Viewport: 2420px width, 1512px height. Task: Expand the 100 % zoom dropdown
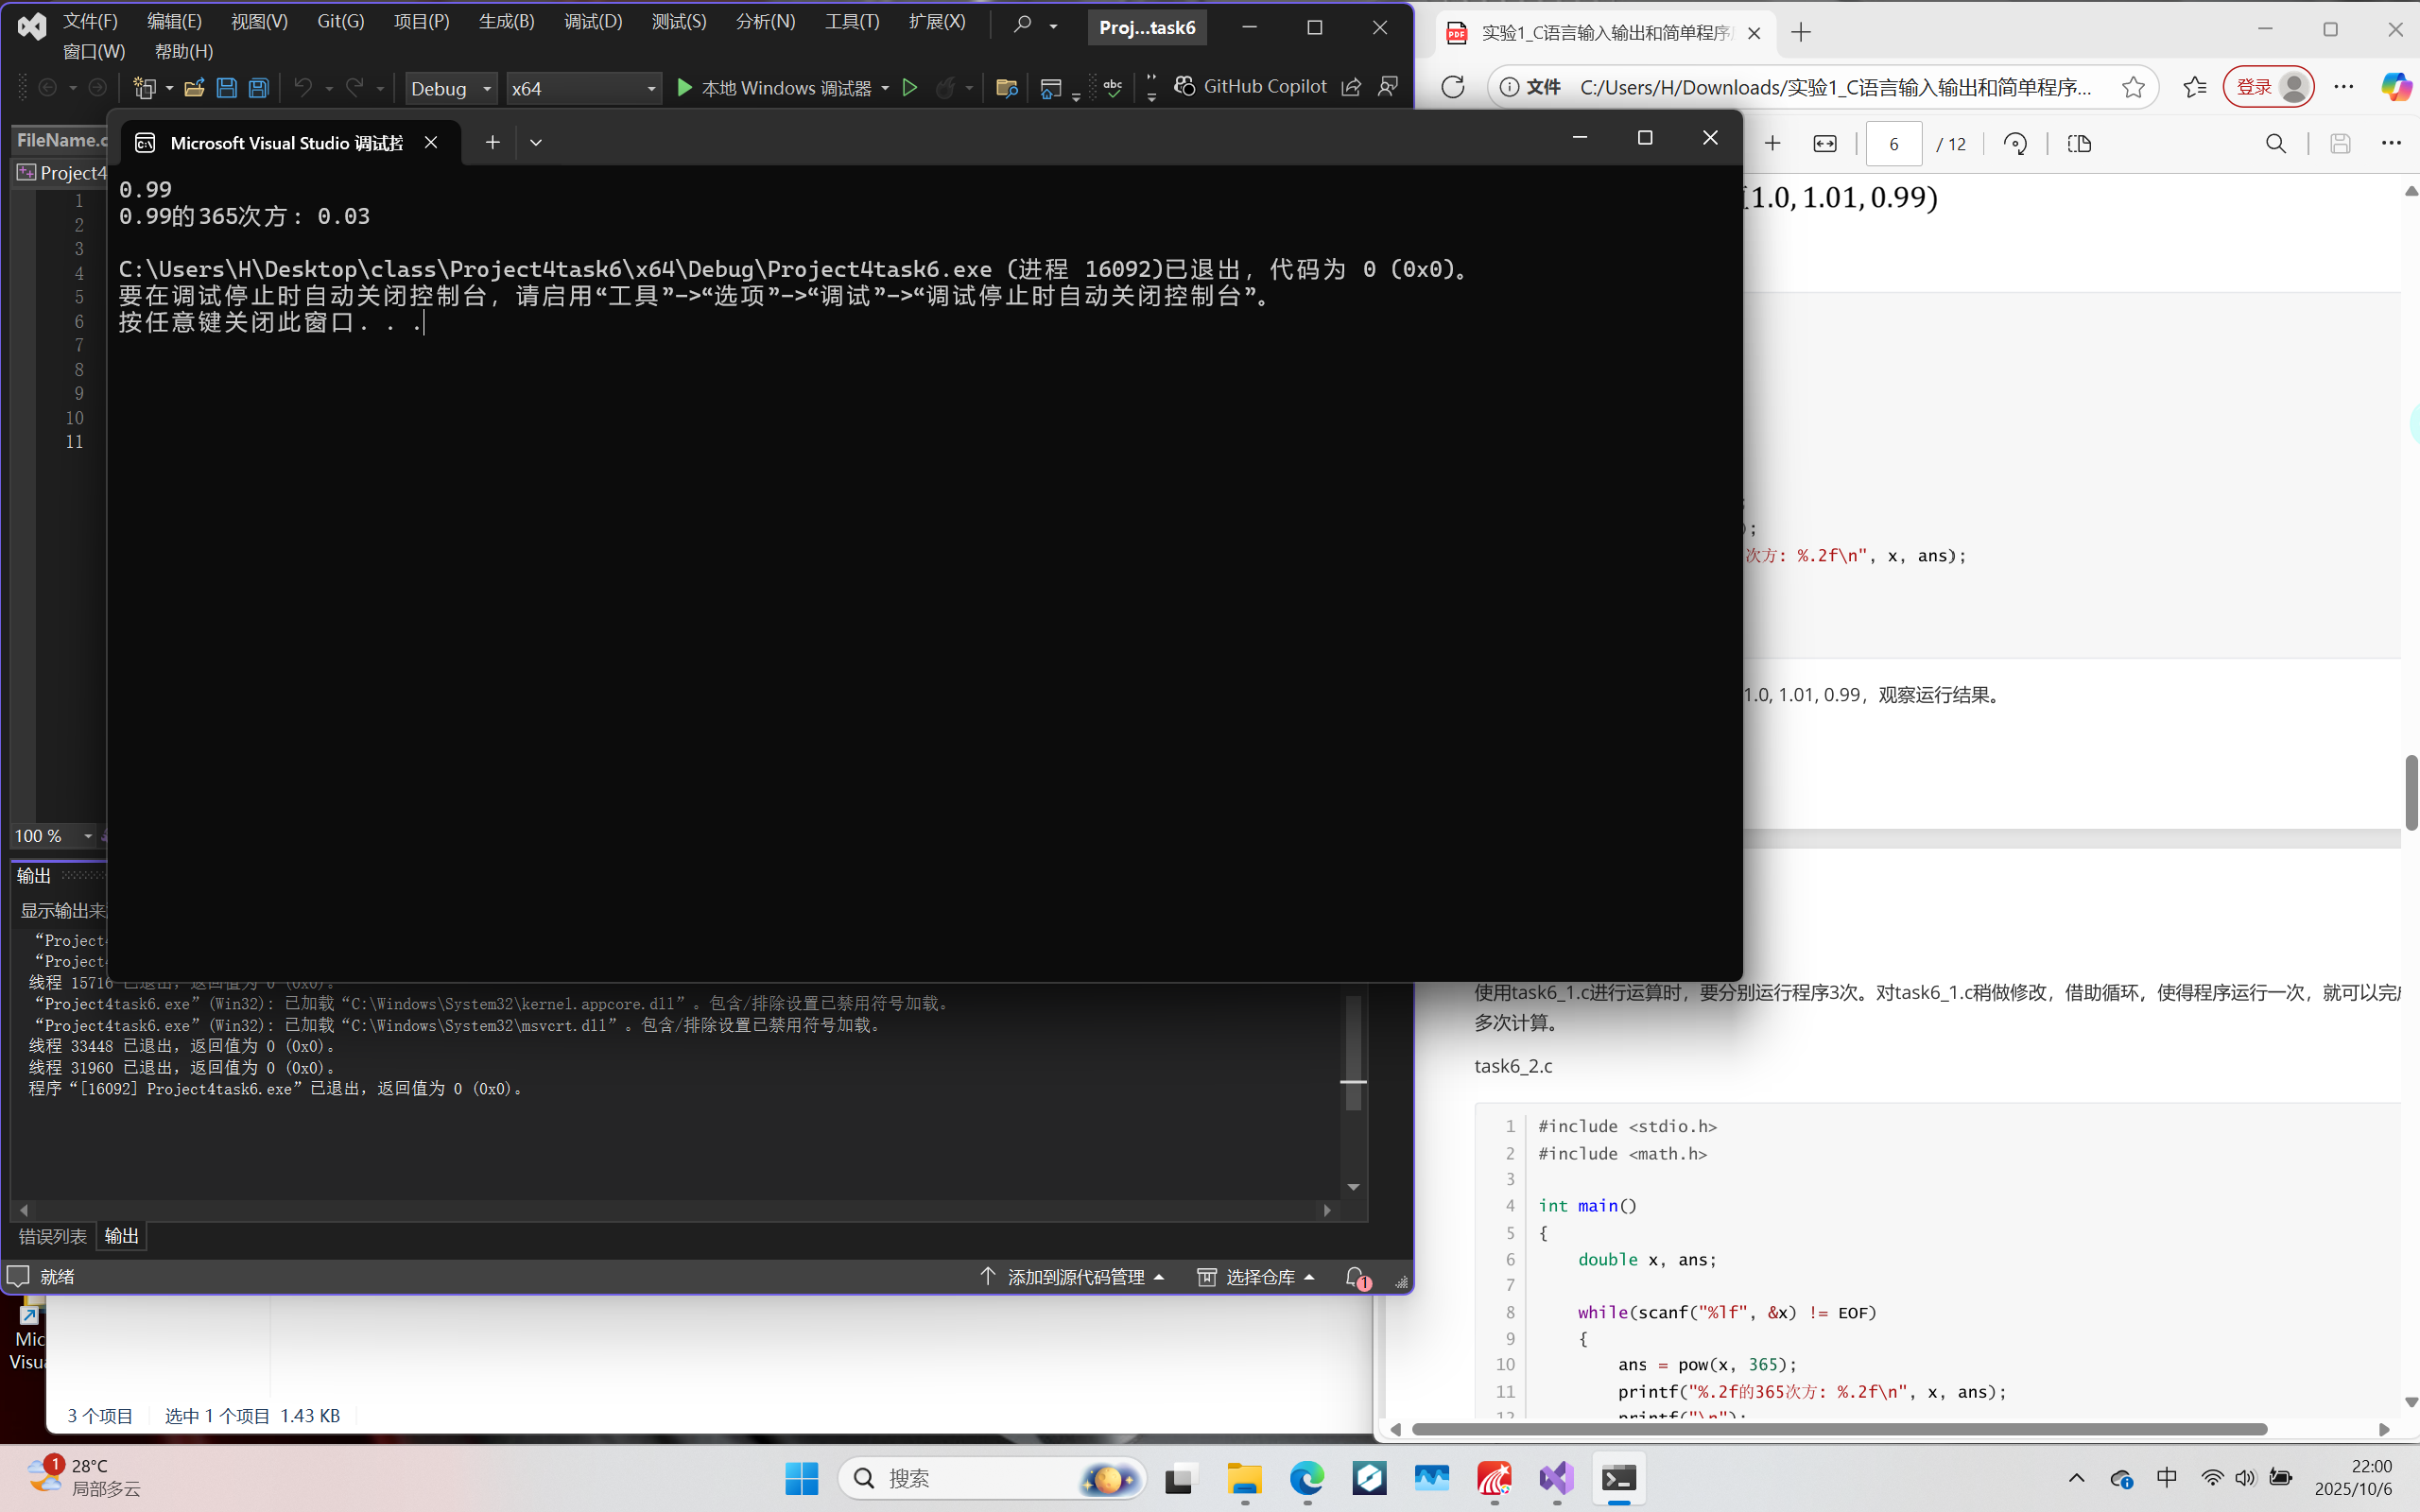[x=88, y=836]
